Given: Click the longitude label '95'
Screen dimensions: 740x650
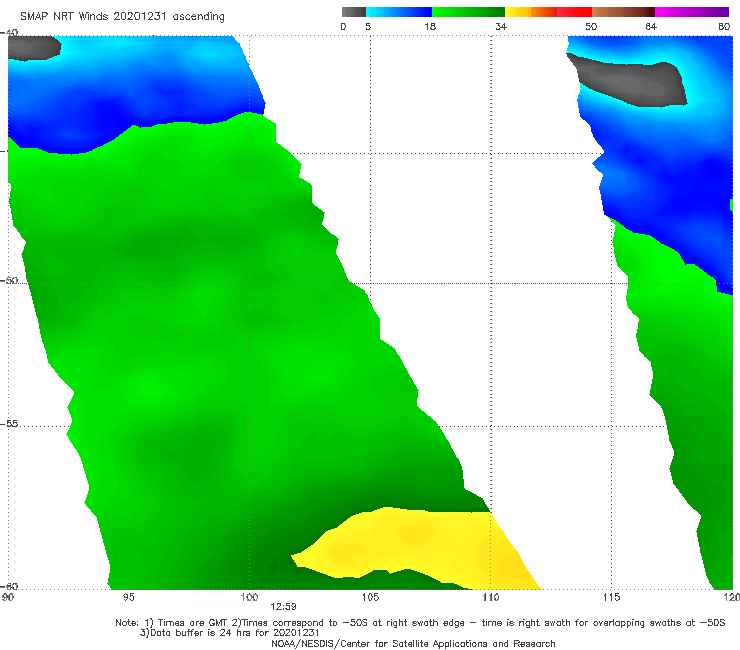Looking at the screenshot, I should pos(128,598).
